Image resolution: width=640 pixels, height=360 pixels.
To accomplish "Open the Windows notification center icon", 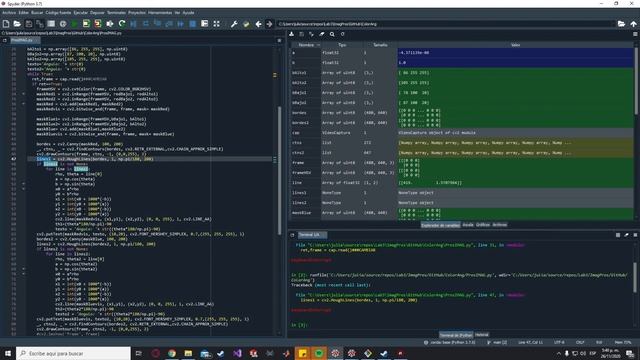I will click(x=631, y=353).
